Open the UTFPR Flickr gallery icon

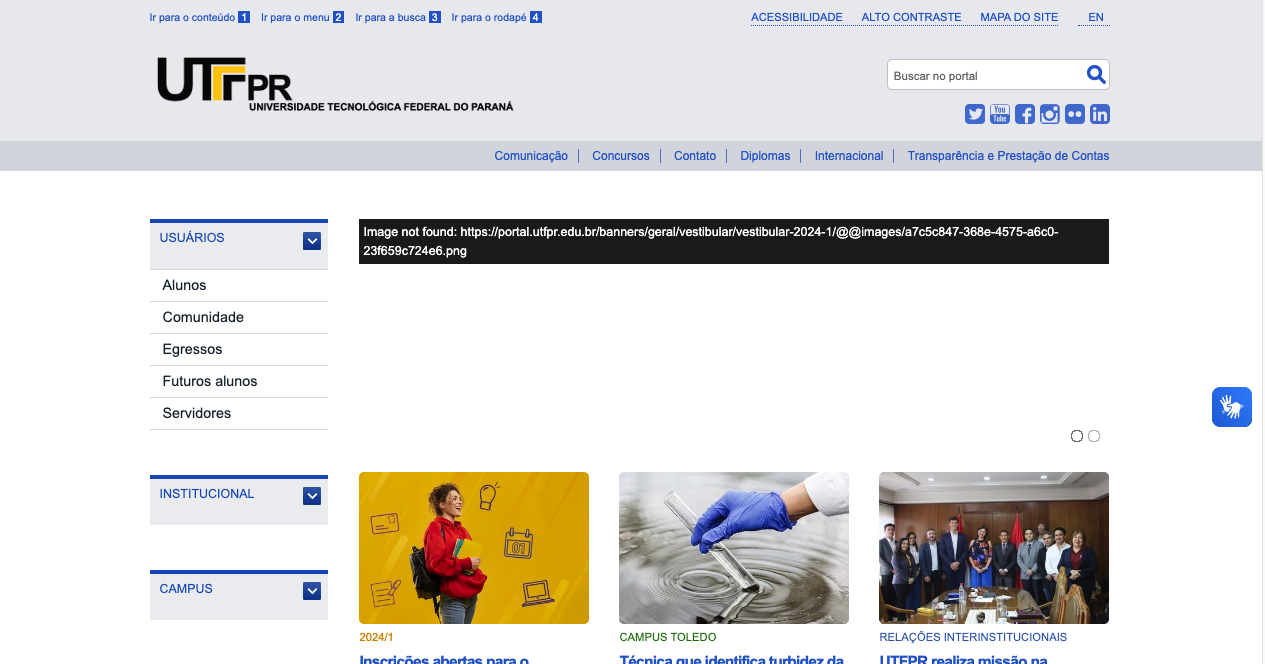click(1075, 114)
